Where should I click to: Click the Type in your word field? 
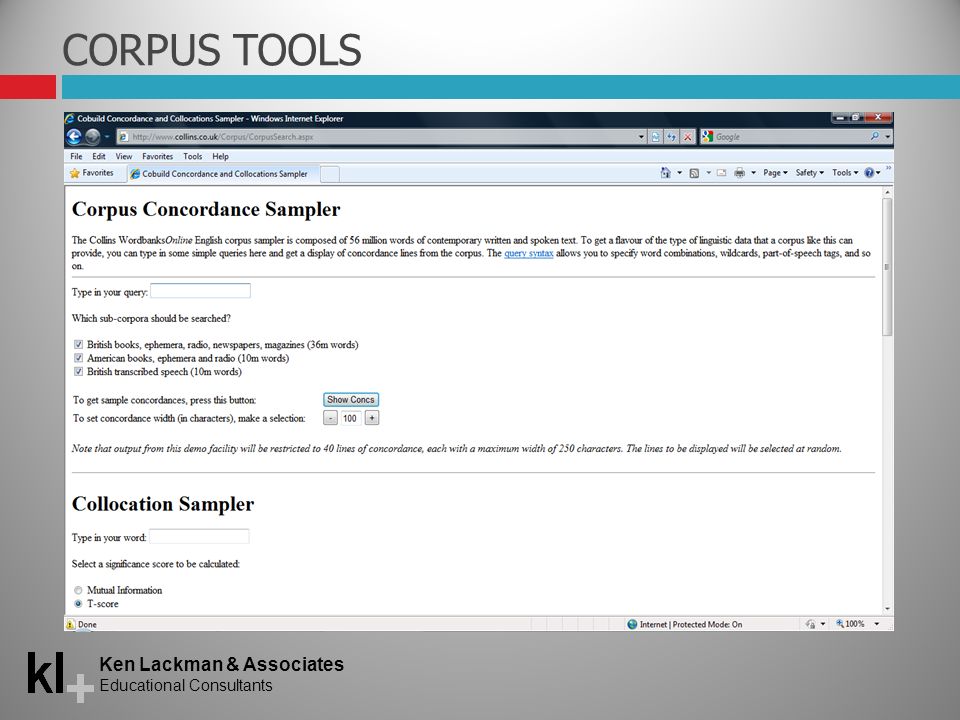(x=199, y=536)
